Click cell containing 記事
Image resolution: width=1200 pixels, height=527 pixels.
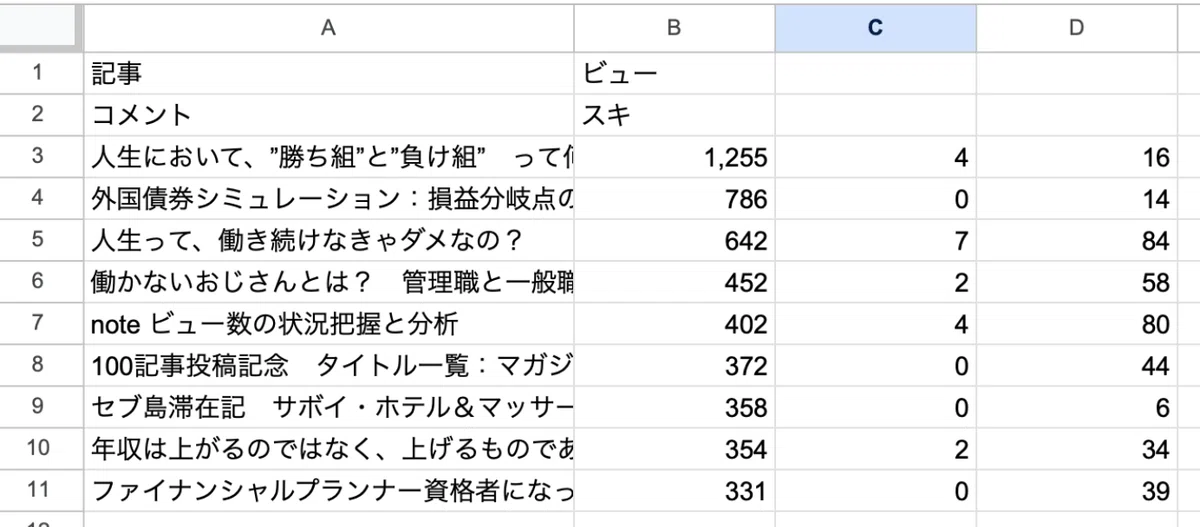328,73
